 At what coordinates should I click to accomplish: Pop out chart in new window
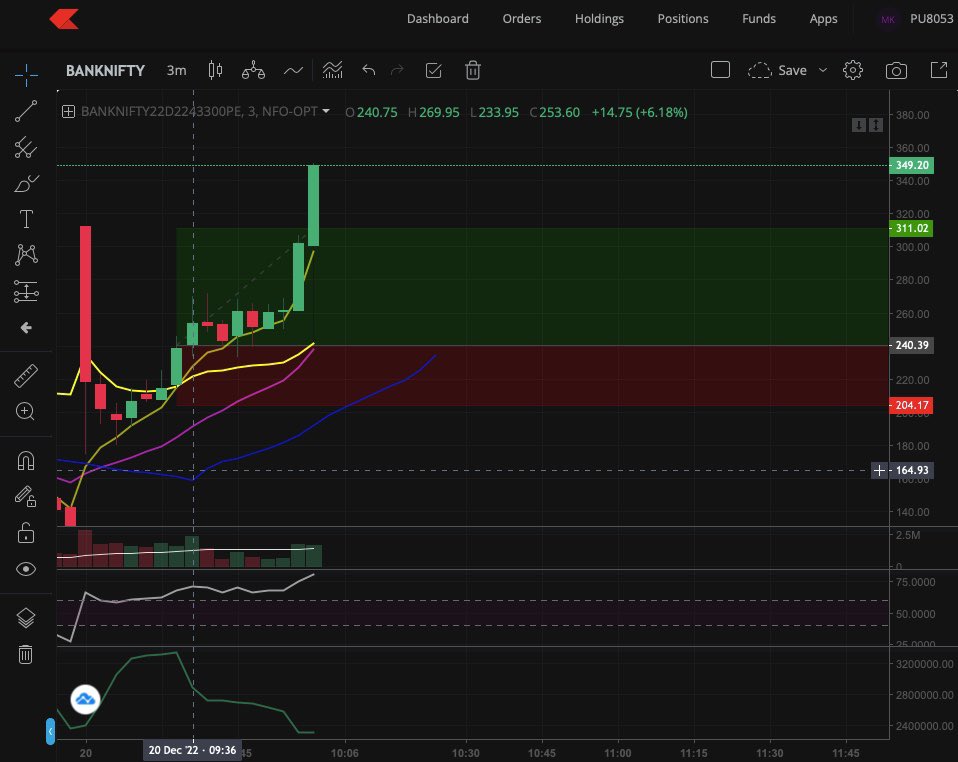point(938,70)
